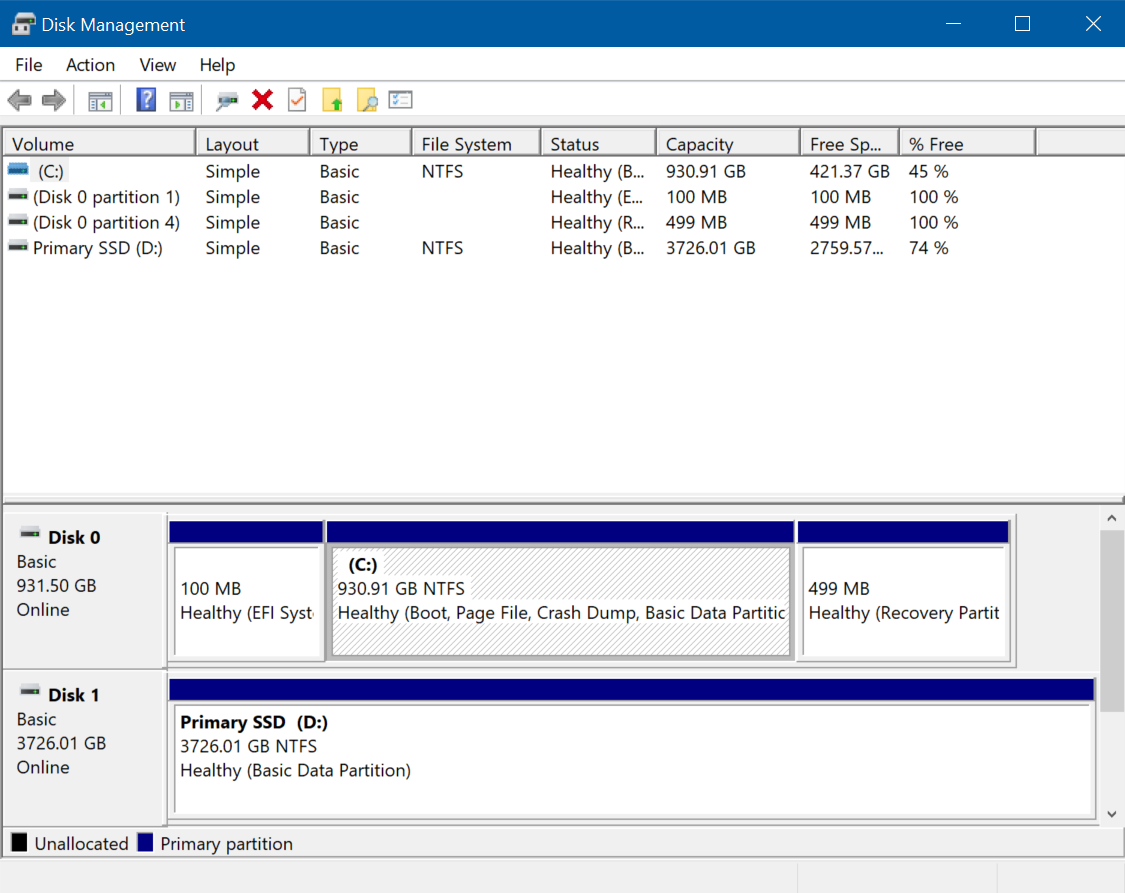The height and width of the screenshot is (893, 1125).
Task: Click the 74 % free cell
Action: point(928,248)
